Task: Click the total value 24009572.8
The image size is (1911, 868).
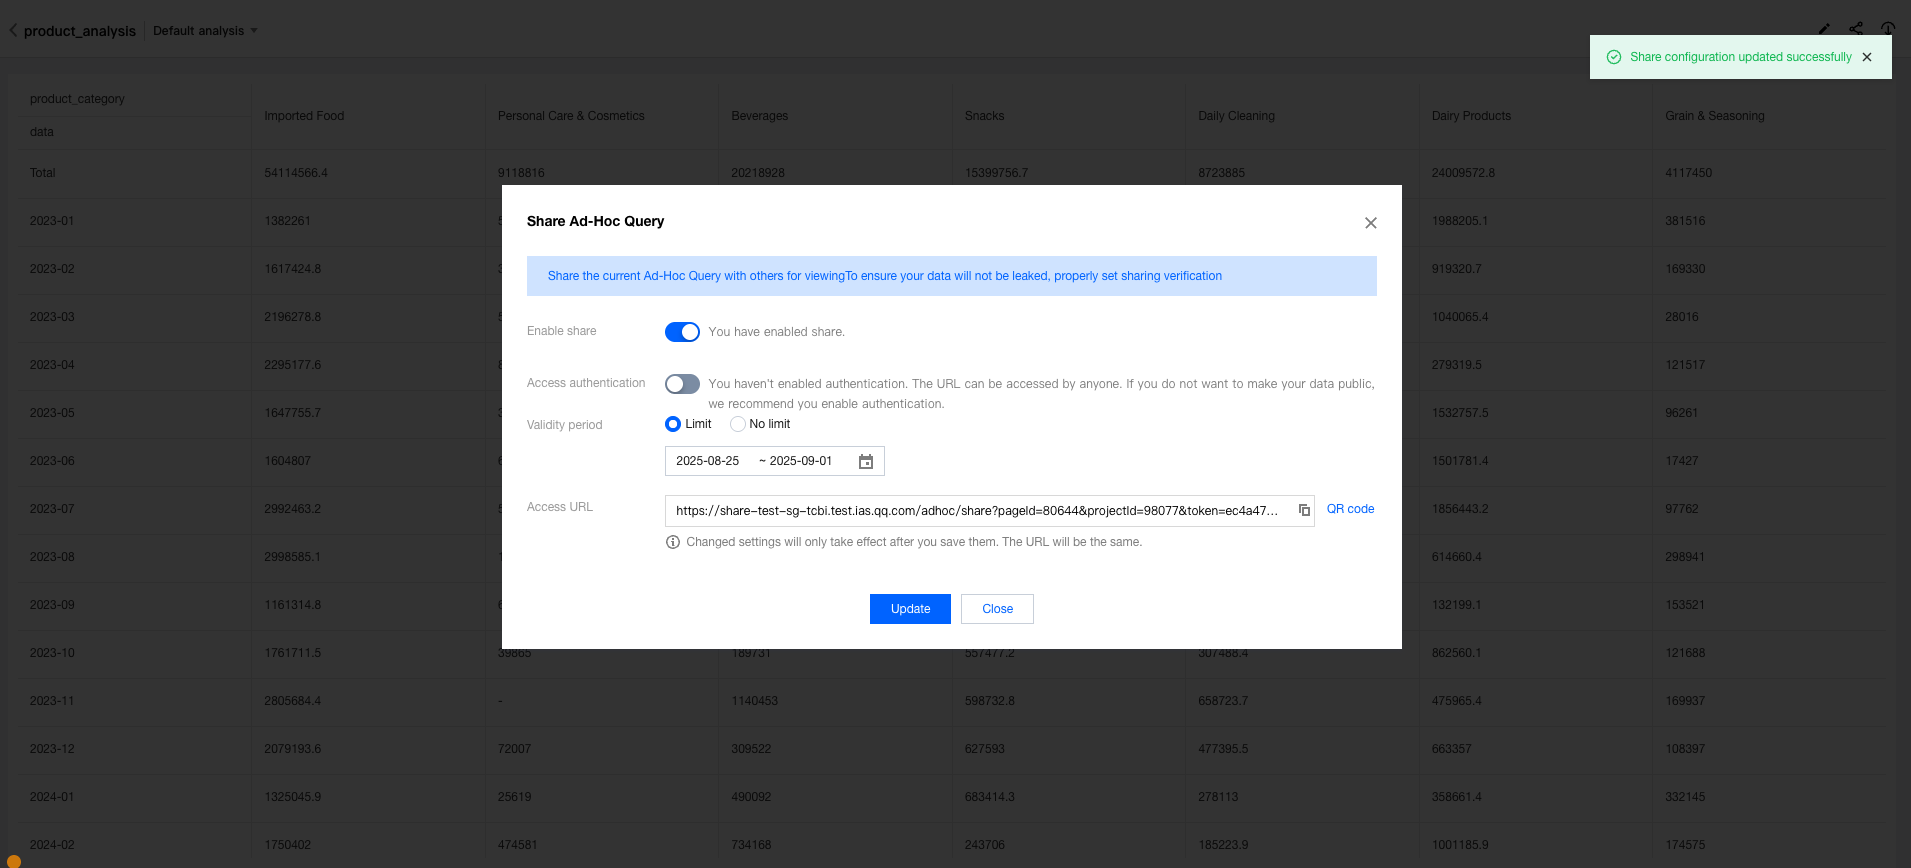Action: (x=1463, y=173)
